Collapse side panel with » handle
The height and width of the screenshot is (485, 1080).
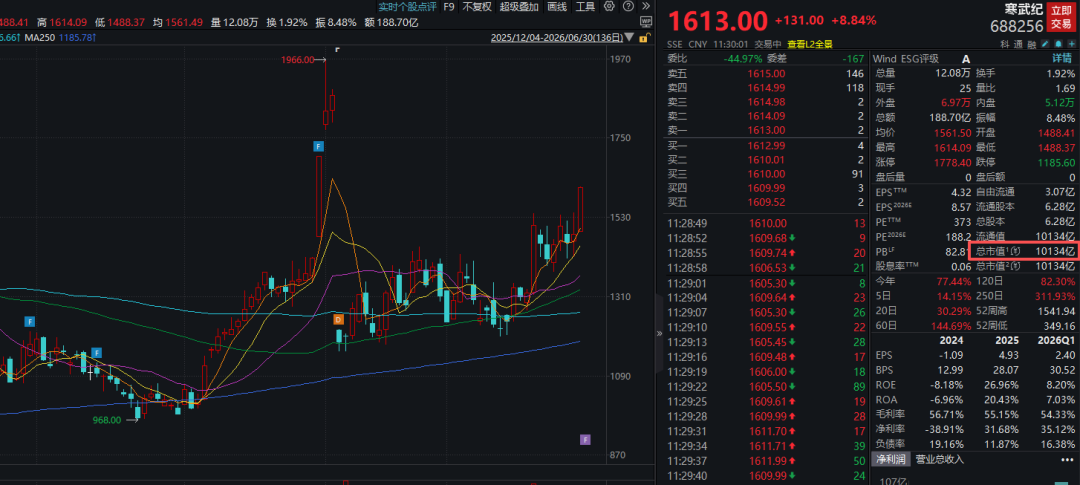pos(659,333)
